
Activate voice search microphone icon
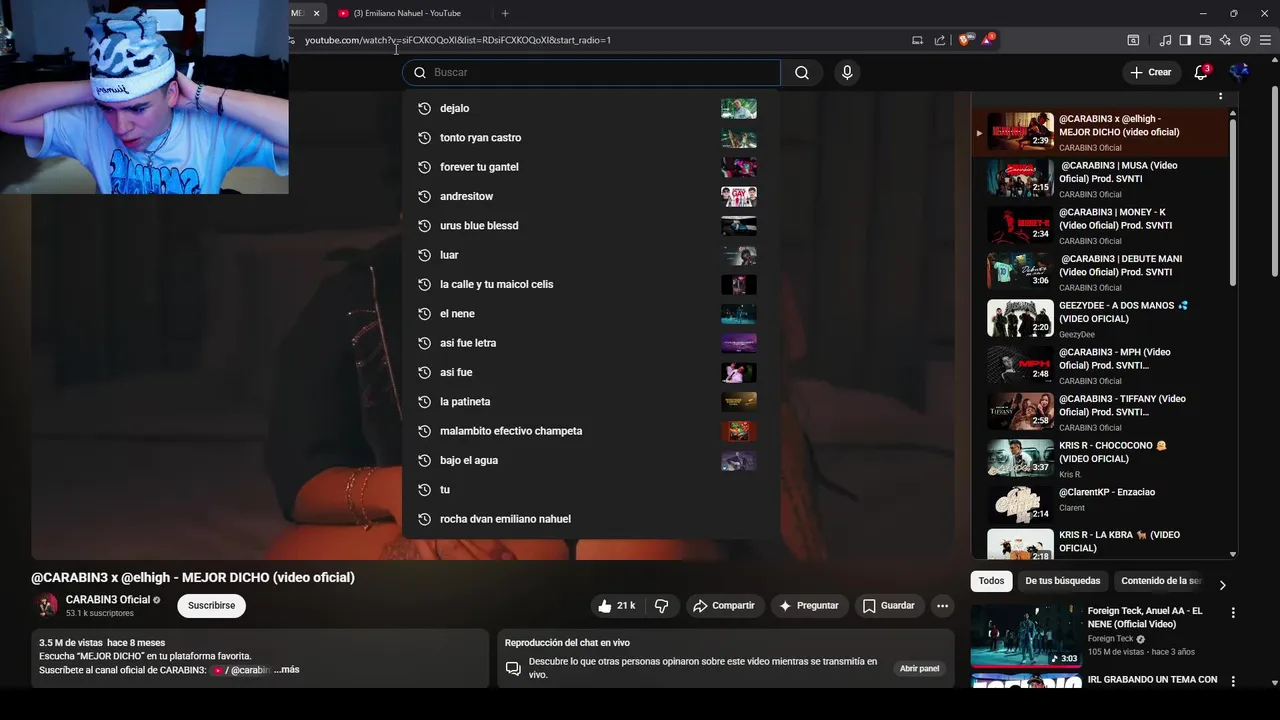click(x=847, y=72)
